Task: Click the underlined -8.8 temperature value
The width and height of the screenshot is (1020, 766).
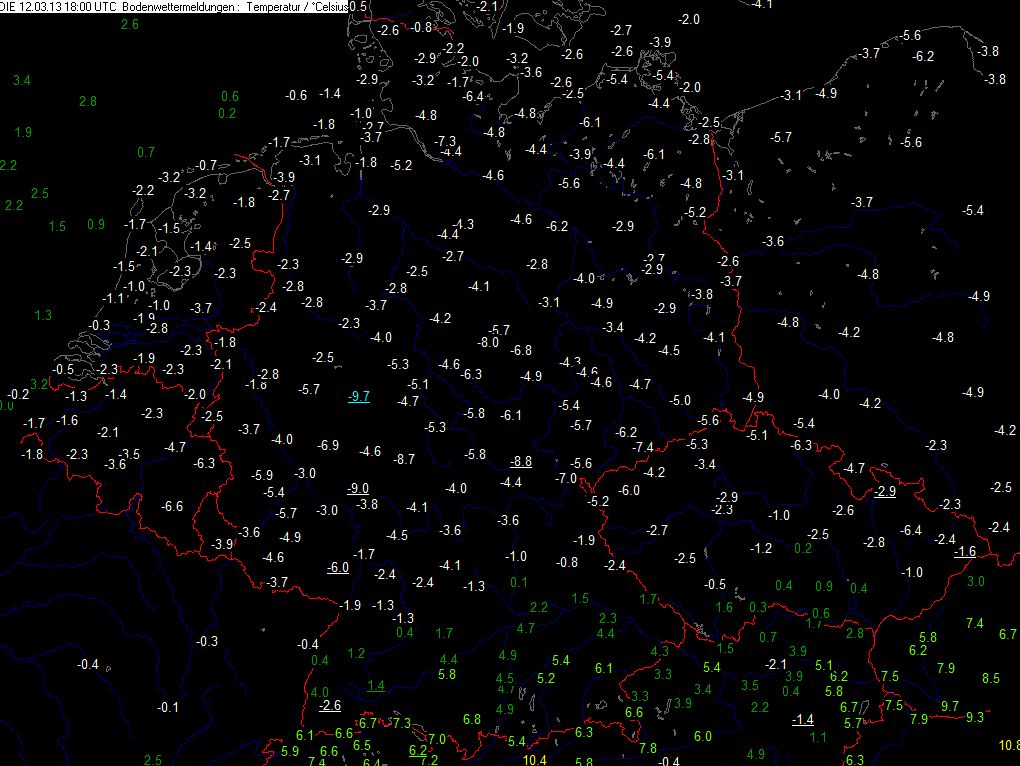Action: (520, 461)
